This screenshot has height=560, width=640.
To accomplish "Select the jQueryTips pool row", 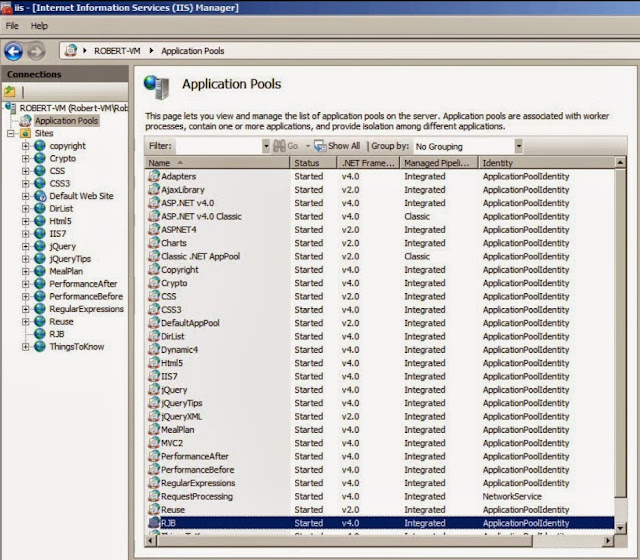I will coord(380,403).
